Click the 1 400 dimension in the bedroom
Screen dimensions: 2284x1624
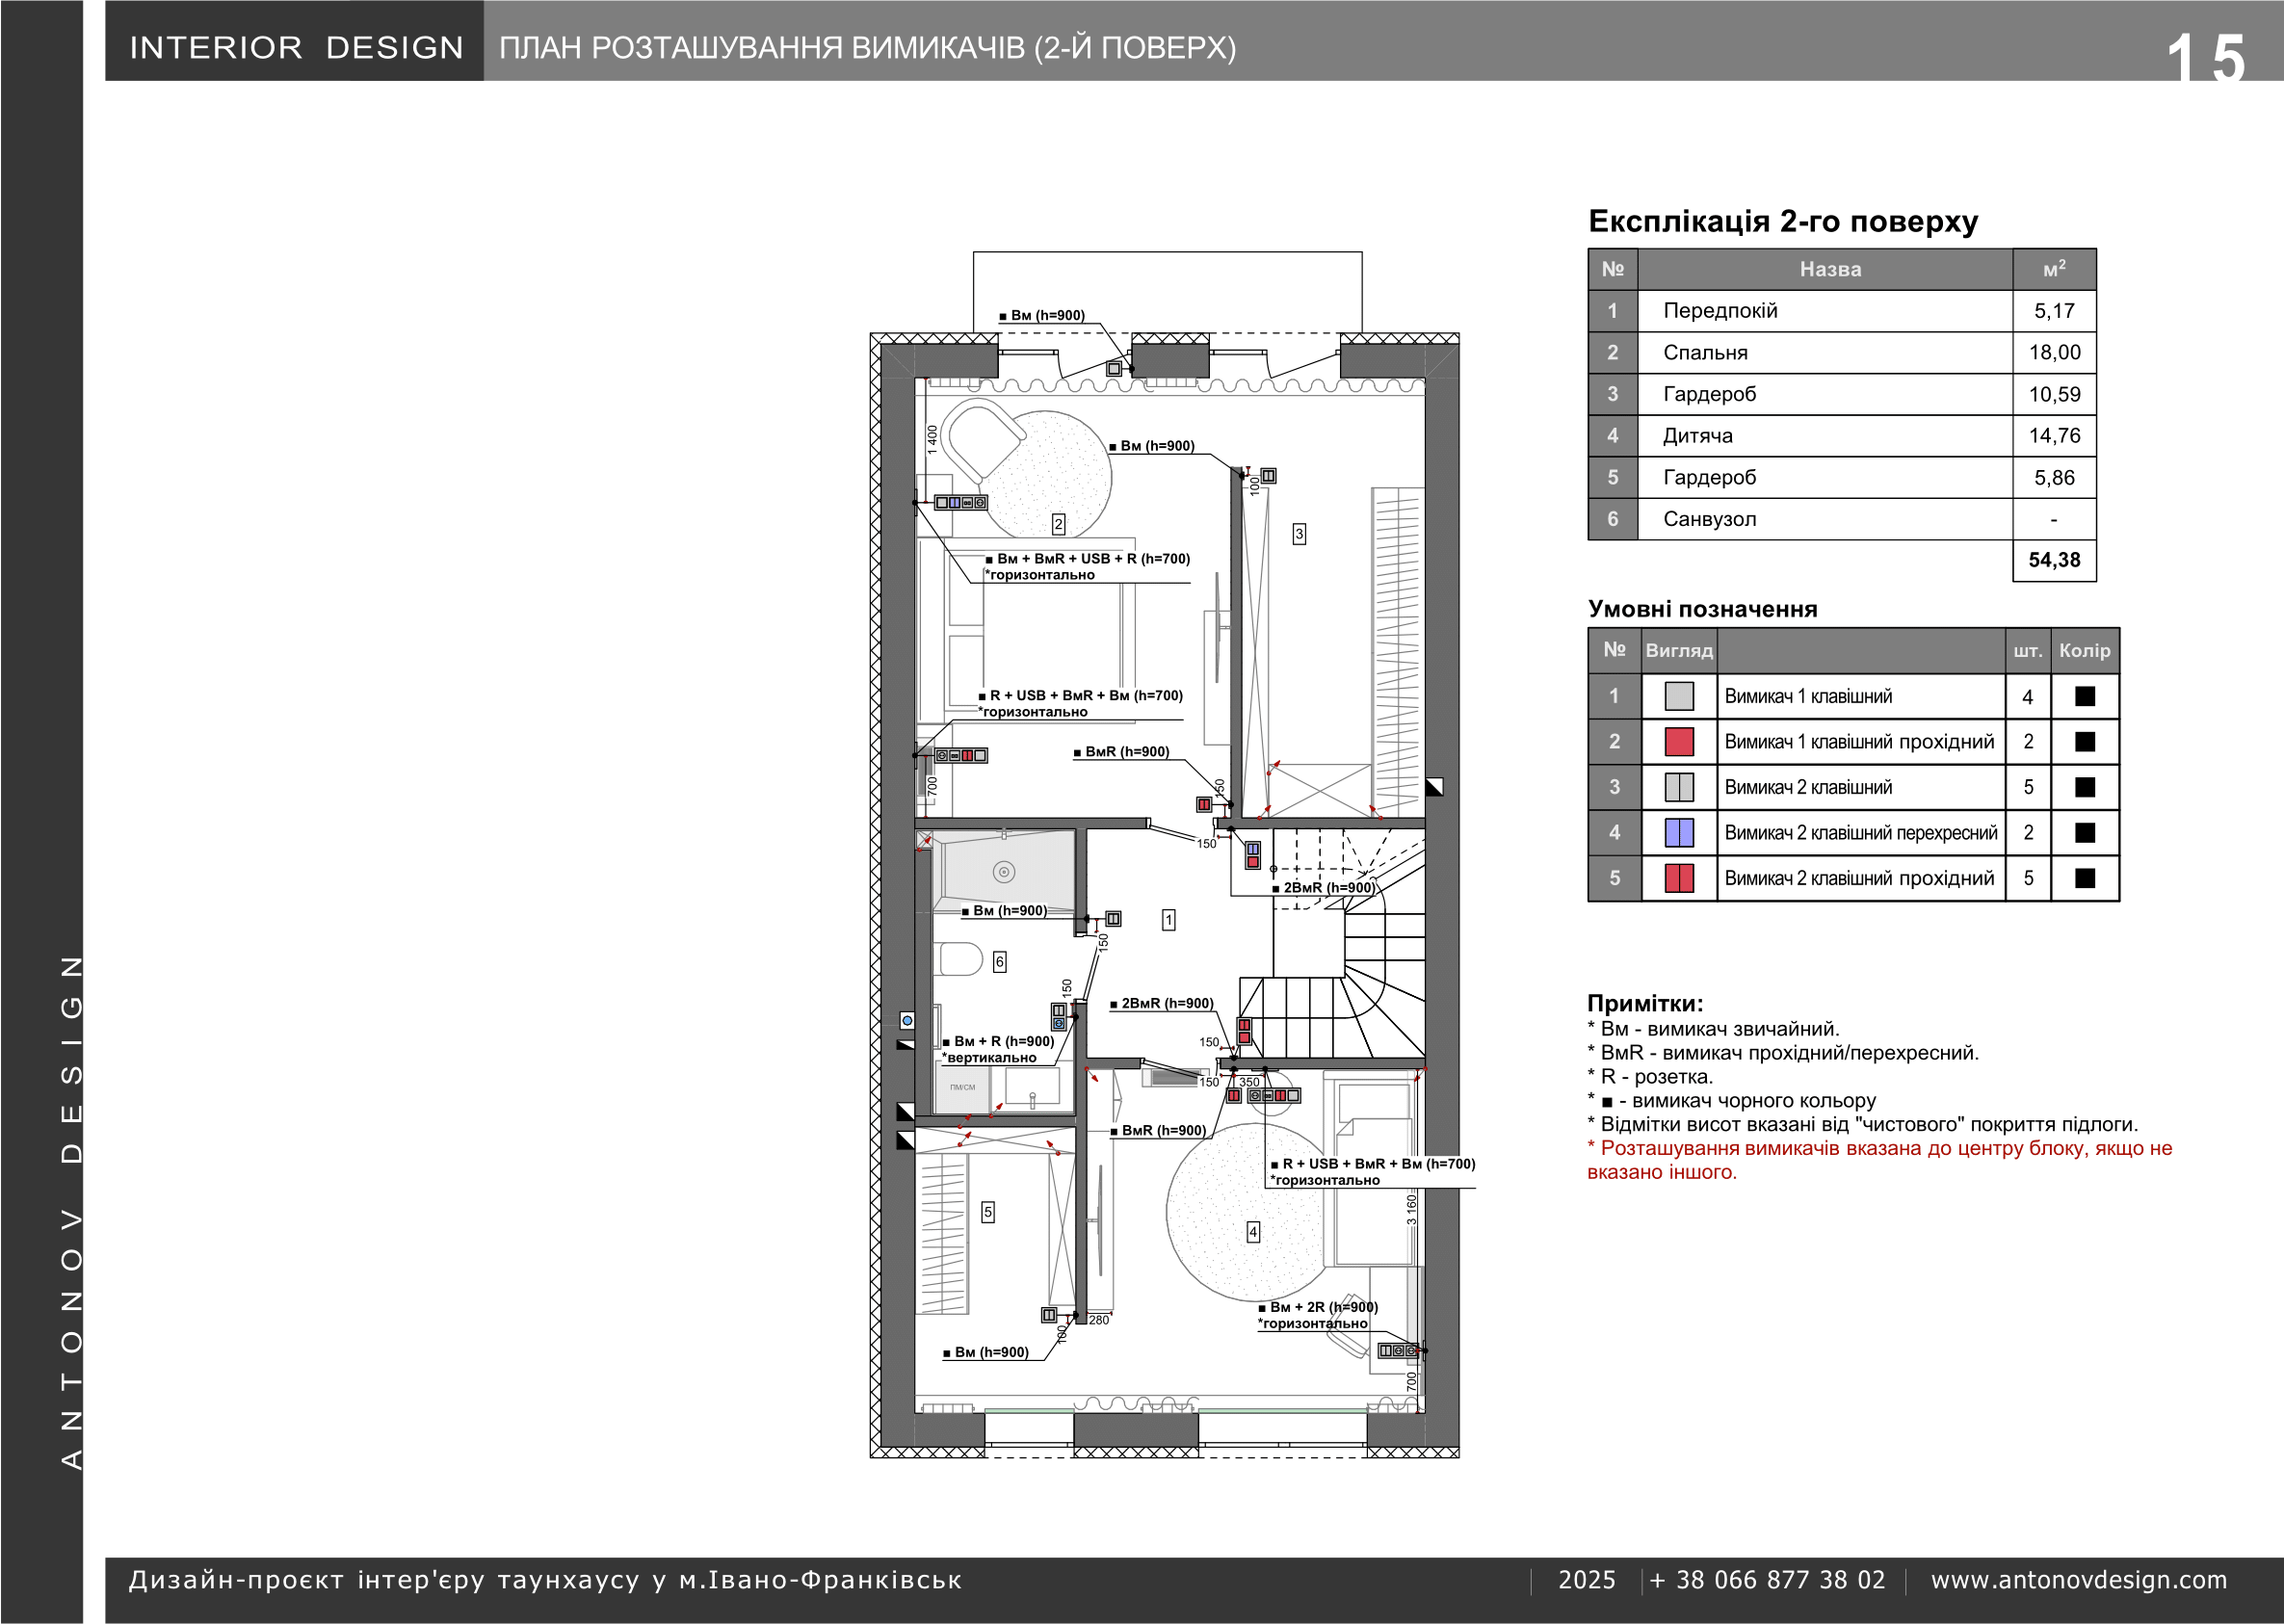point(932,440)
